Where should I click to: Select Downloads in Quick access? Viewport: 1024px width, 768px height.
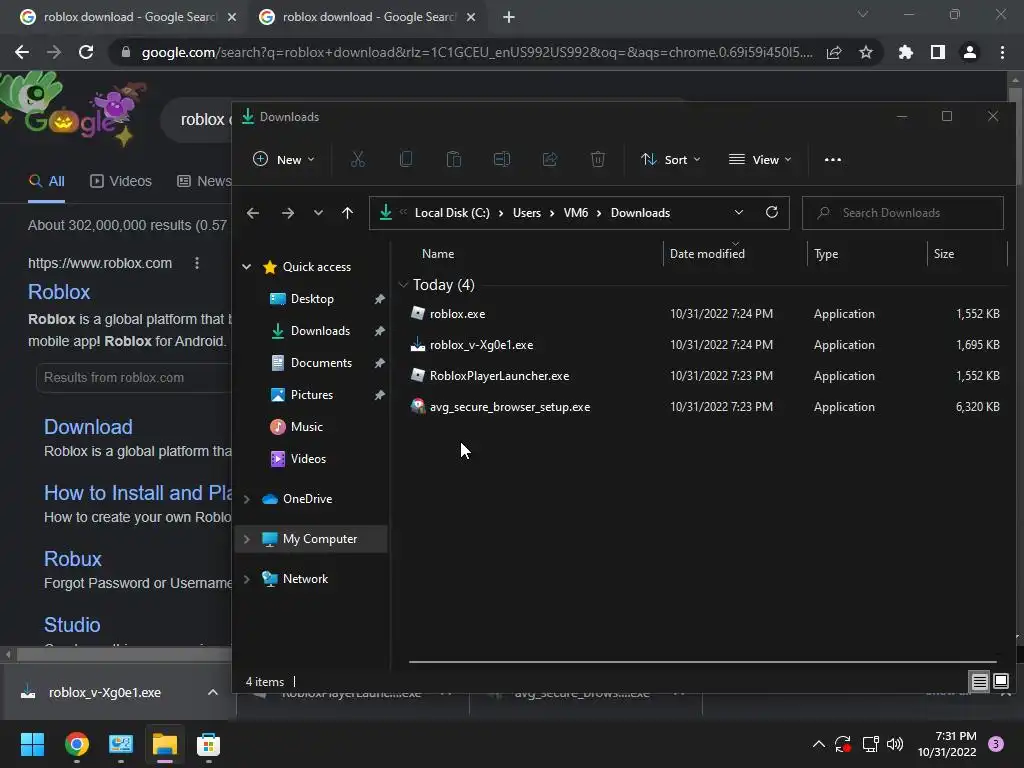pyautogui.click(x=320, y=331)
